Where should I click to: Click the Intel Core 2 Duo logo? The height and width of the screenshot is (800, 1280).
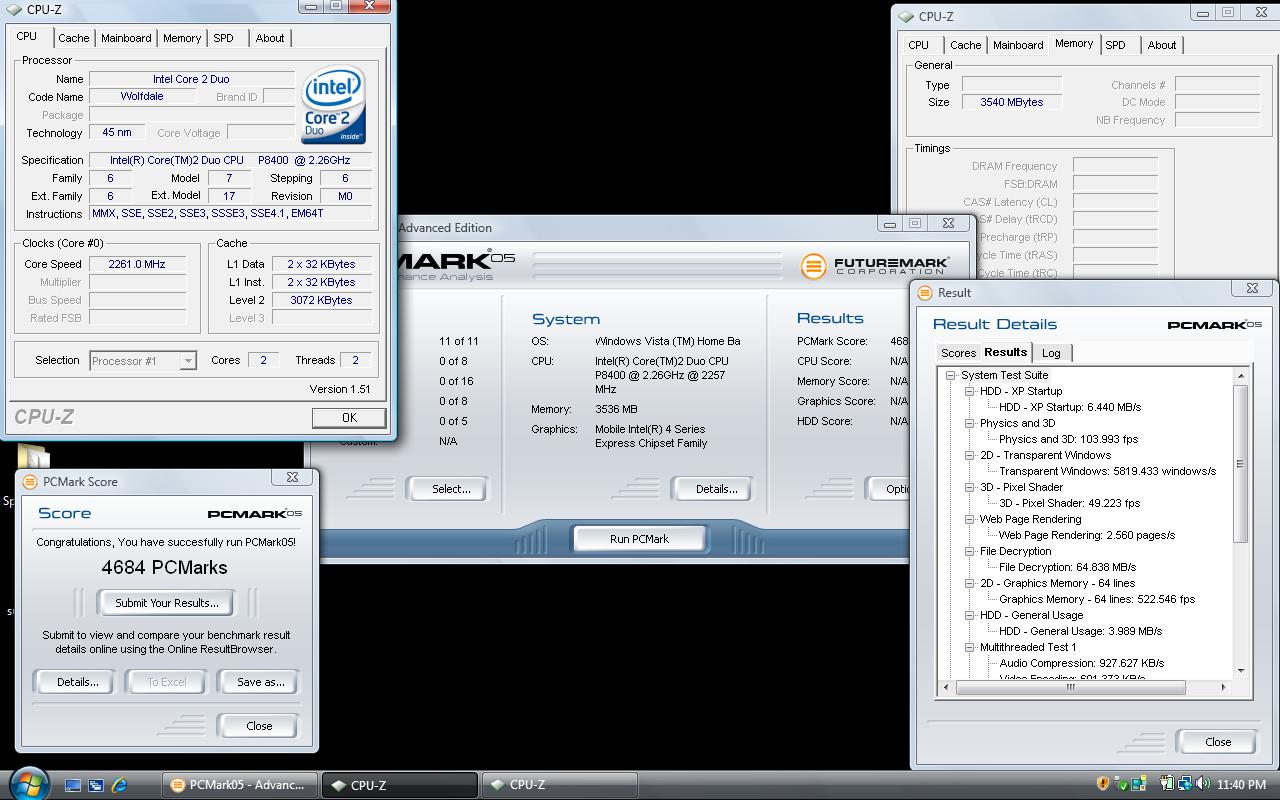(x=334, y=105)
